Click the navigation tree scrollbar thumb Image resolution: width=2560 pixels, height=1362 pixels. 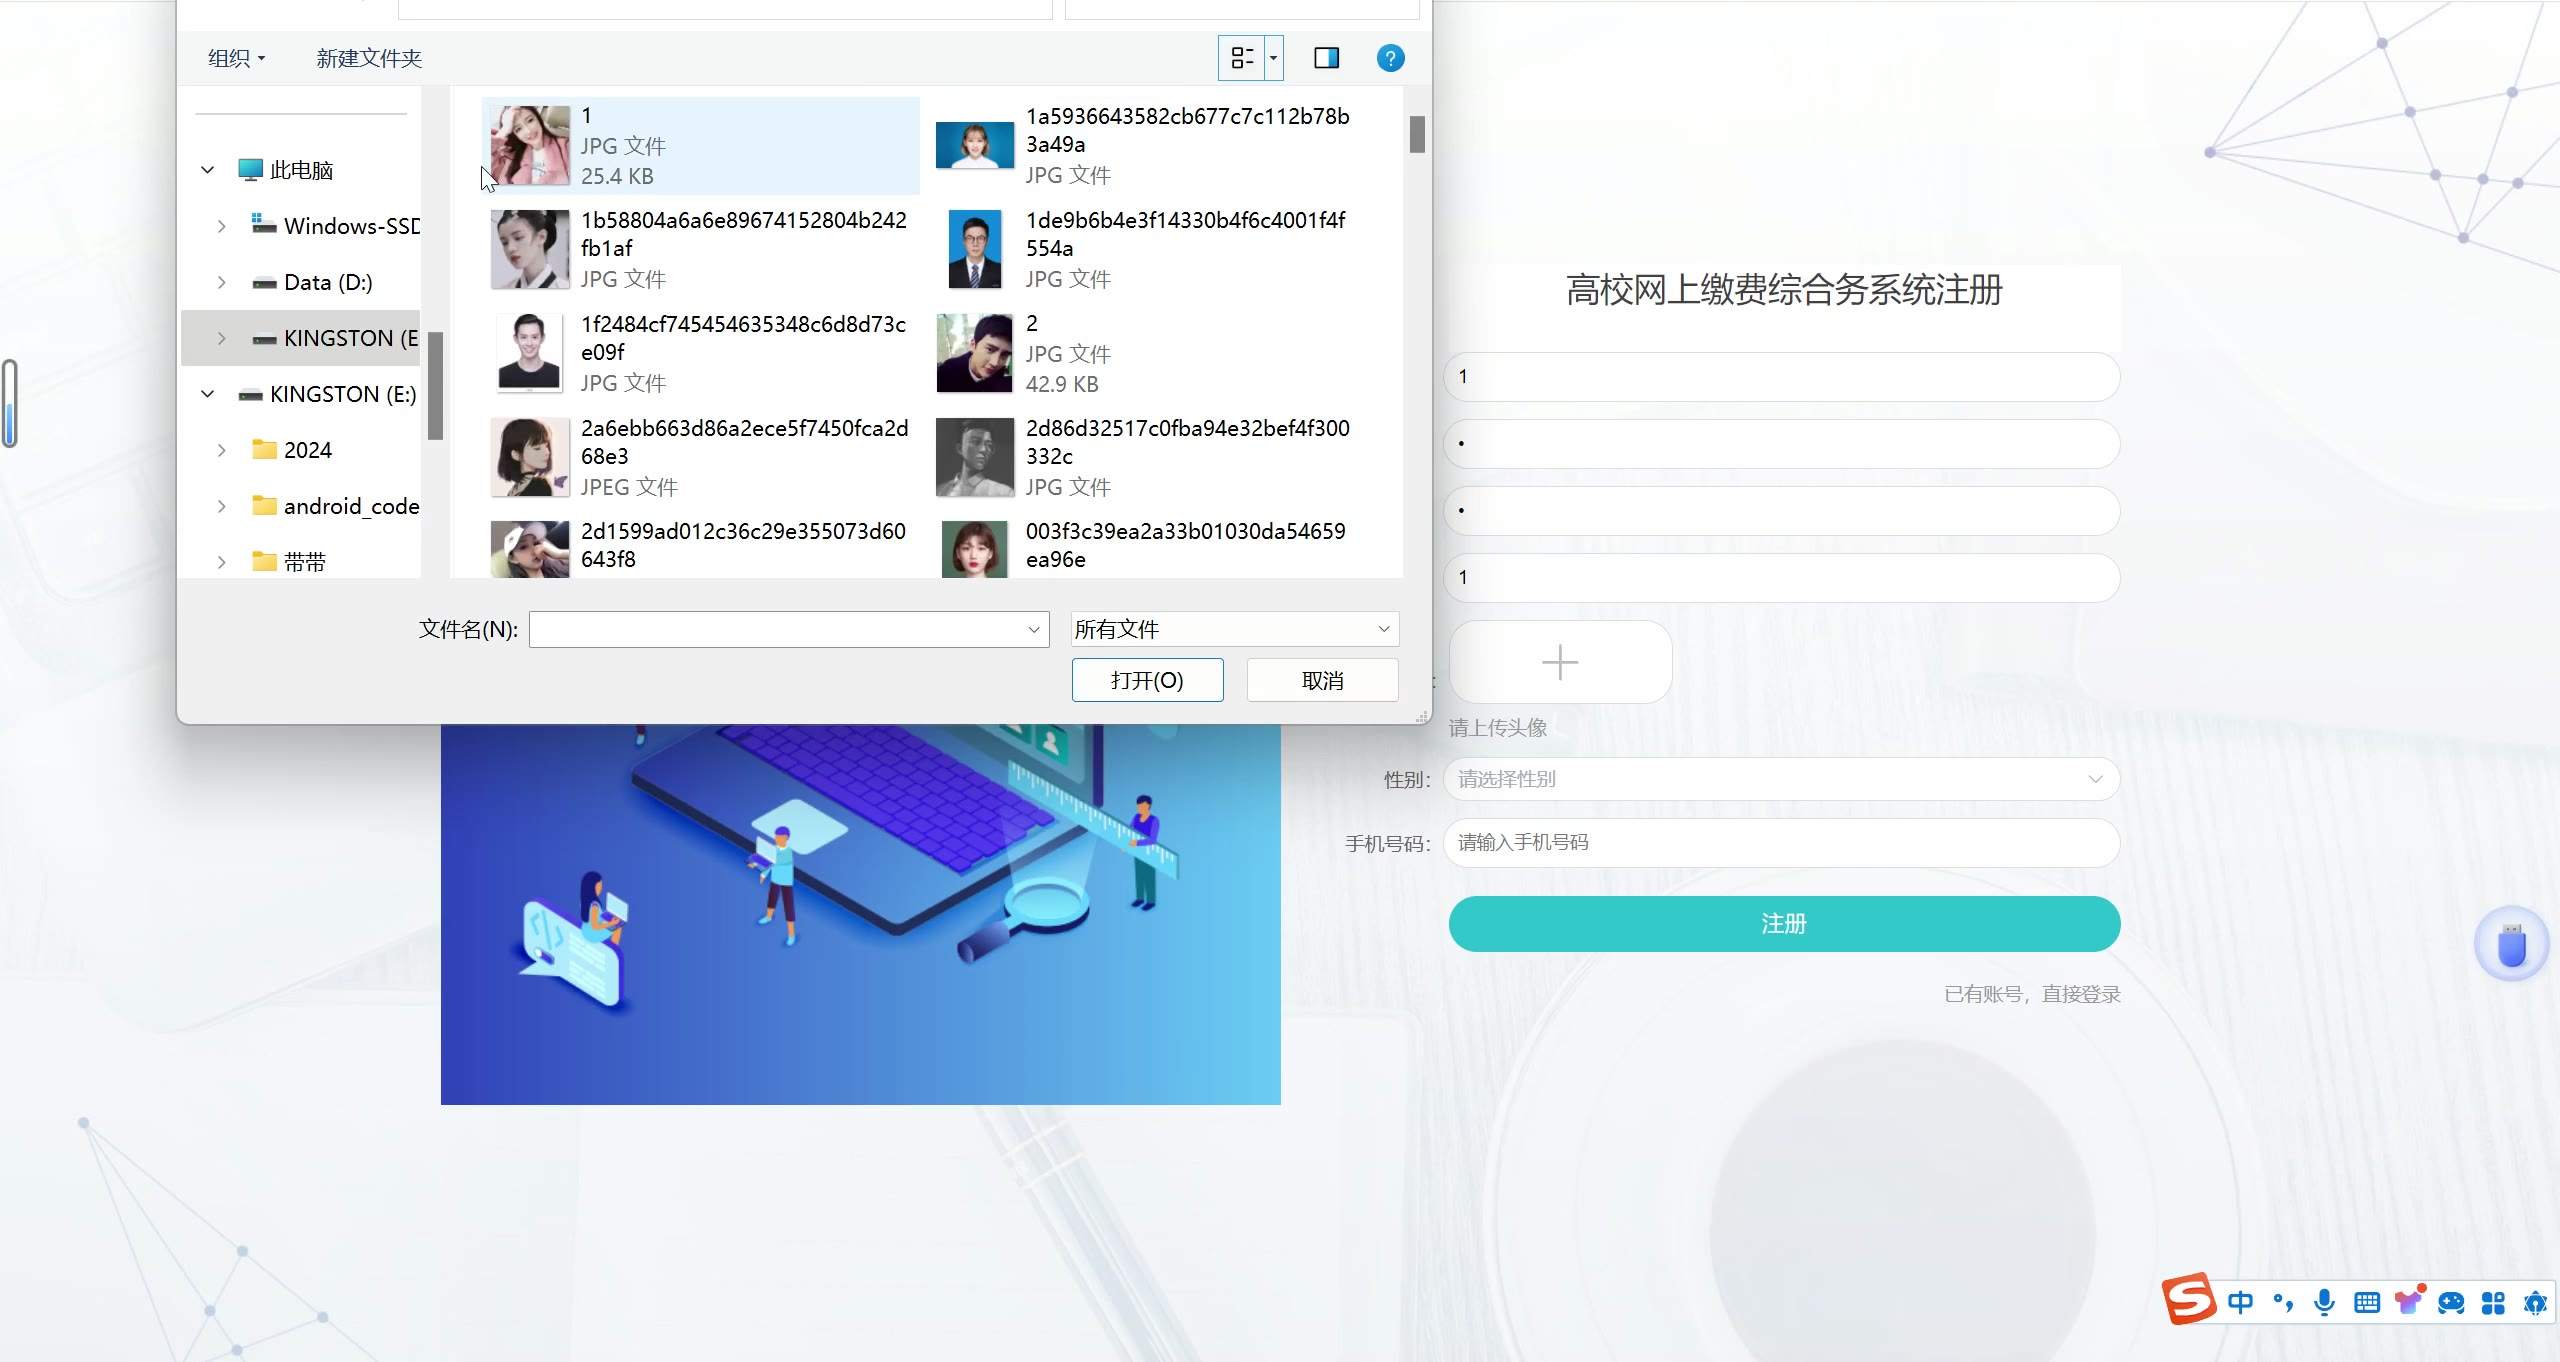pyautogui.click(x=435, y=385)
